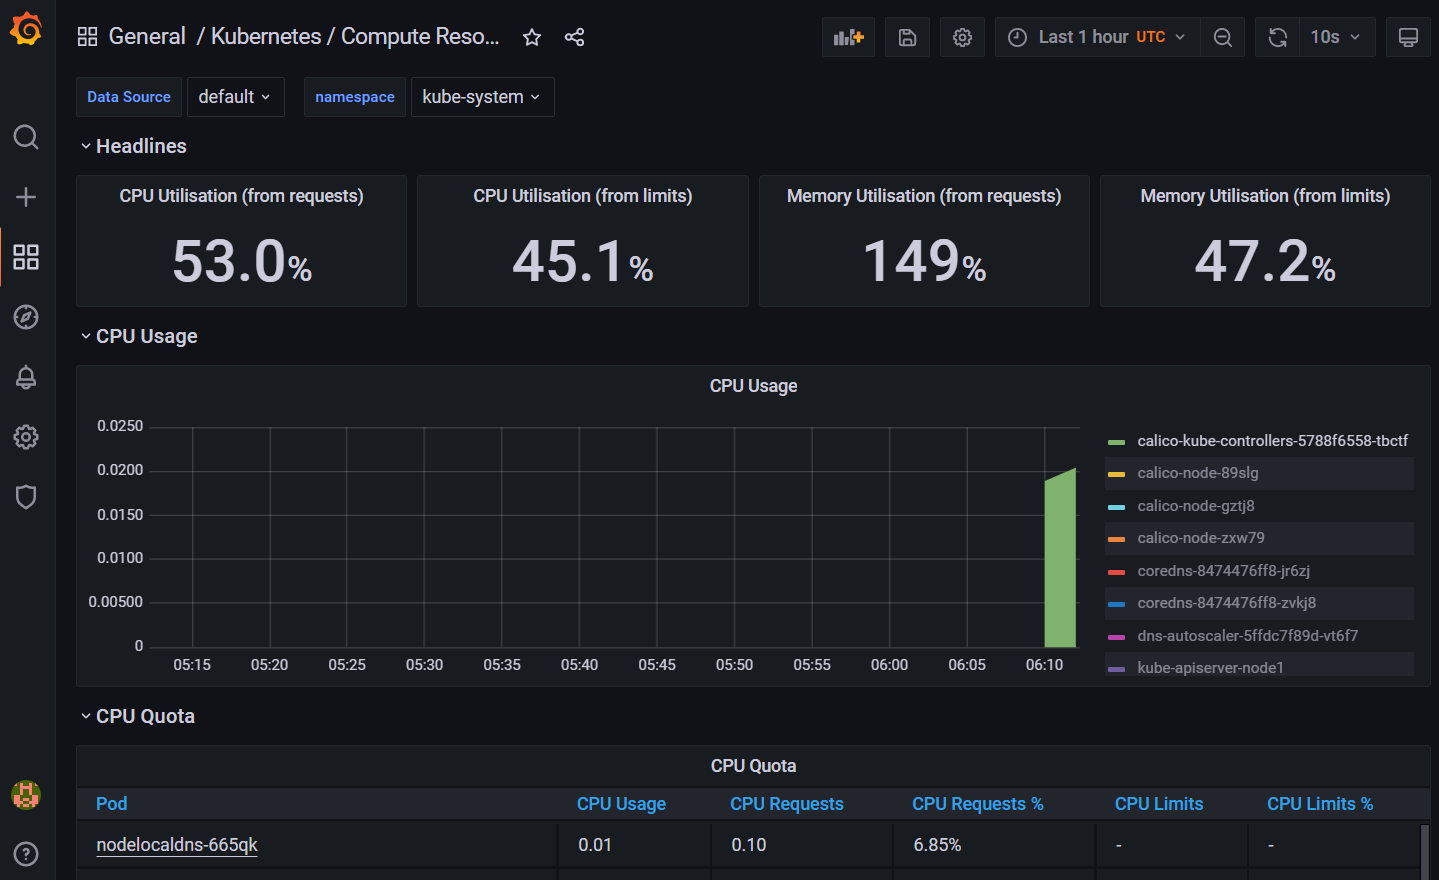Click the green bar in CPU Usage graph
1439x880 pixels.
pyautogui.click(x=1060, y=560)
